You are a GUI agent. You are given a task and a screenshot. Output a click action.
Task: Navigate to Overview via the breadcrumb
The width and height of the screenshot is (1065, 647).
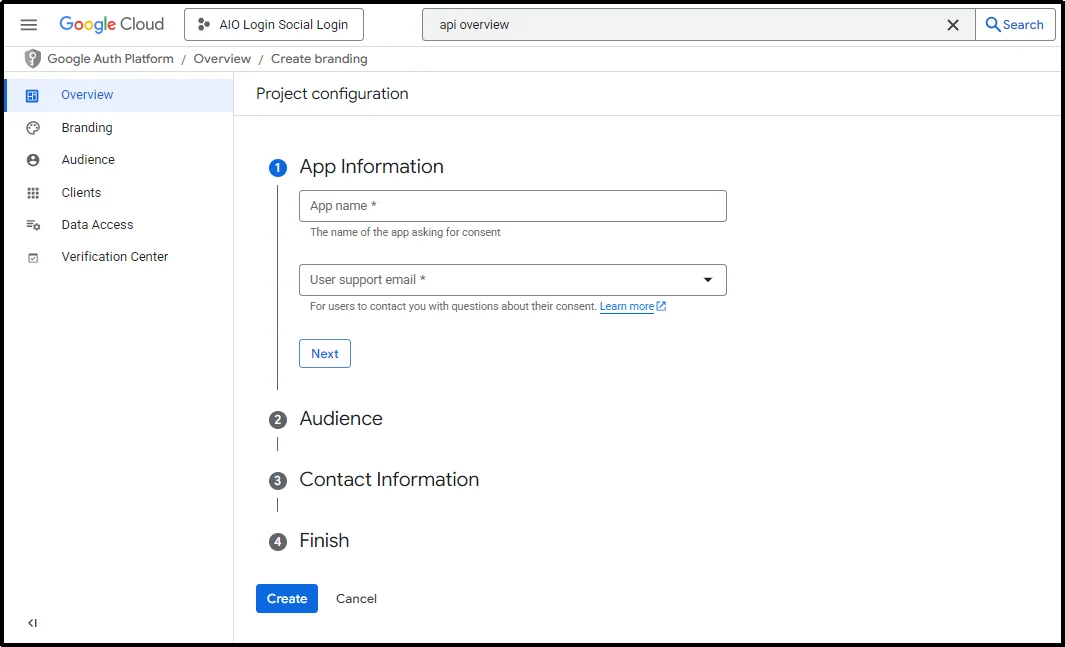pyautogui.click(x=222, y=58)
